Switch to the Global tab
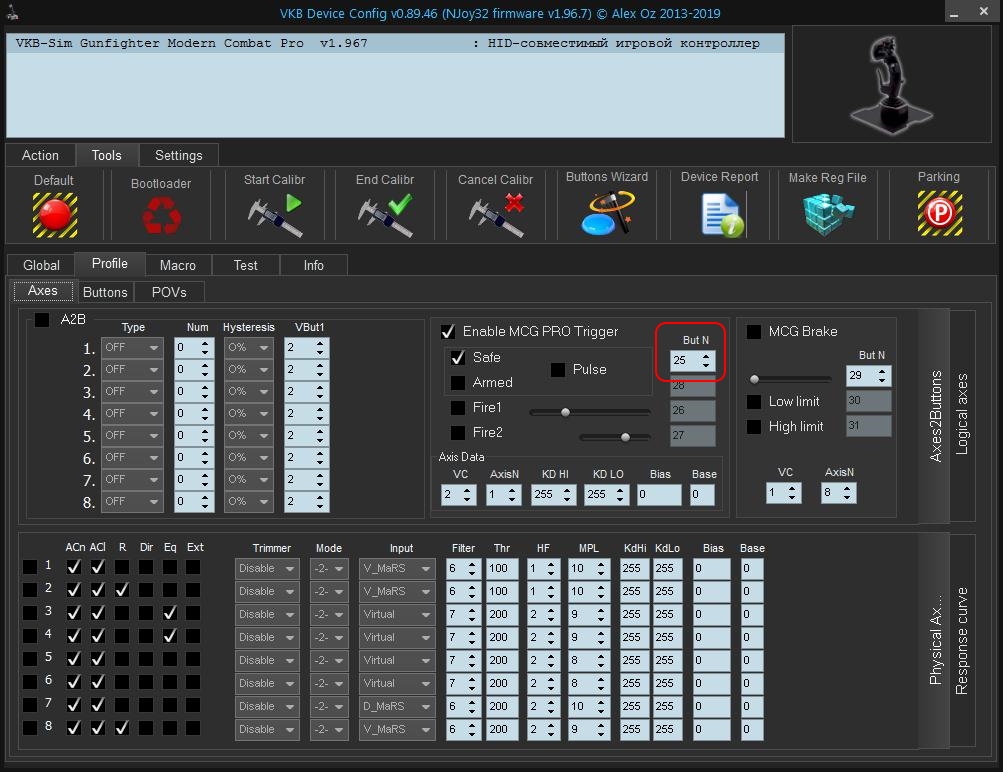1003x772 pixels. pyautogui.click(x=42, y=265)
